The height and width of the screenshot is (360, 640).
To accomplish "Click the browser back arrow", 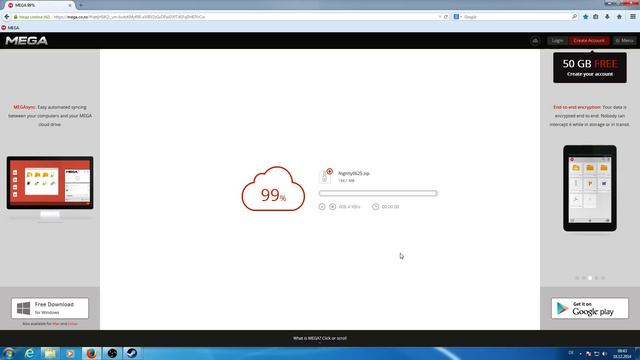I will (x=7, y=17).
